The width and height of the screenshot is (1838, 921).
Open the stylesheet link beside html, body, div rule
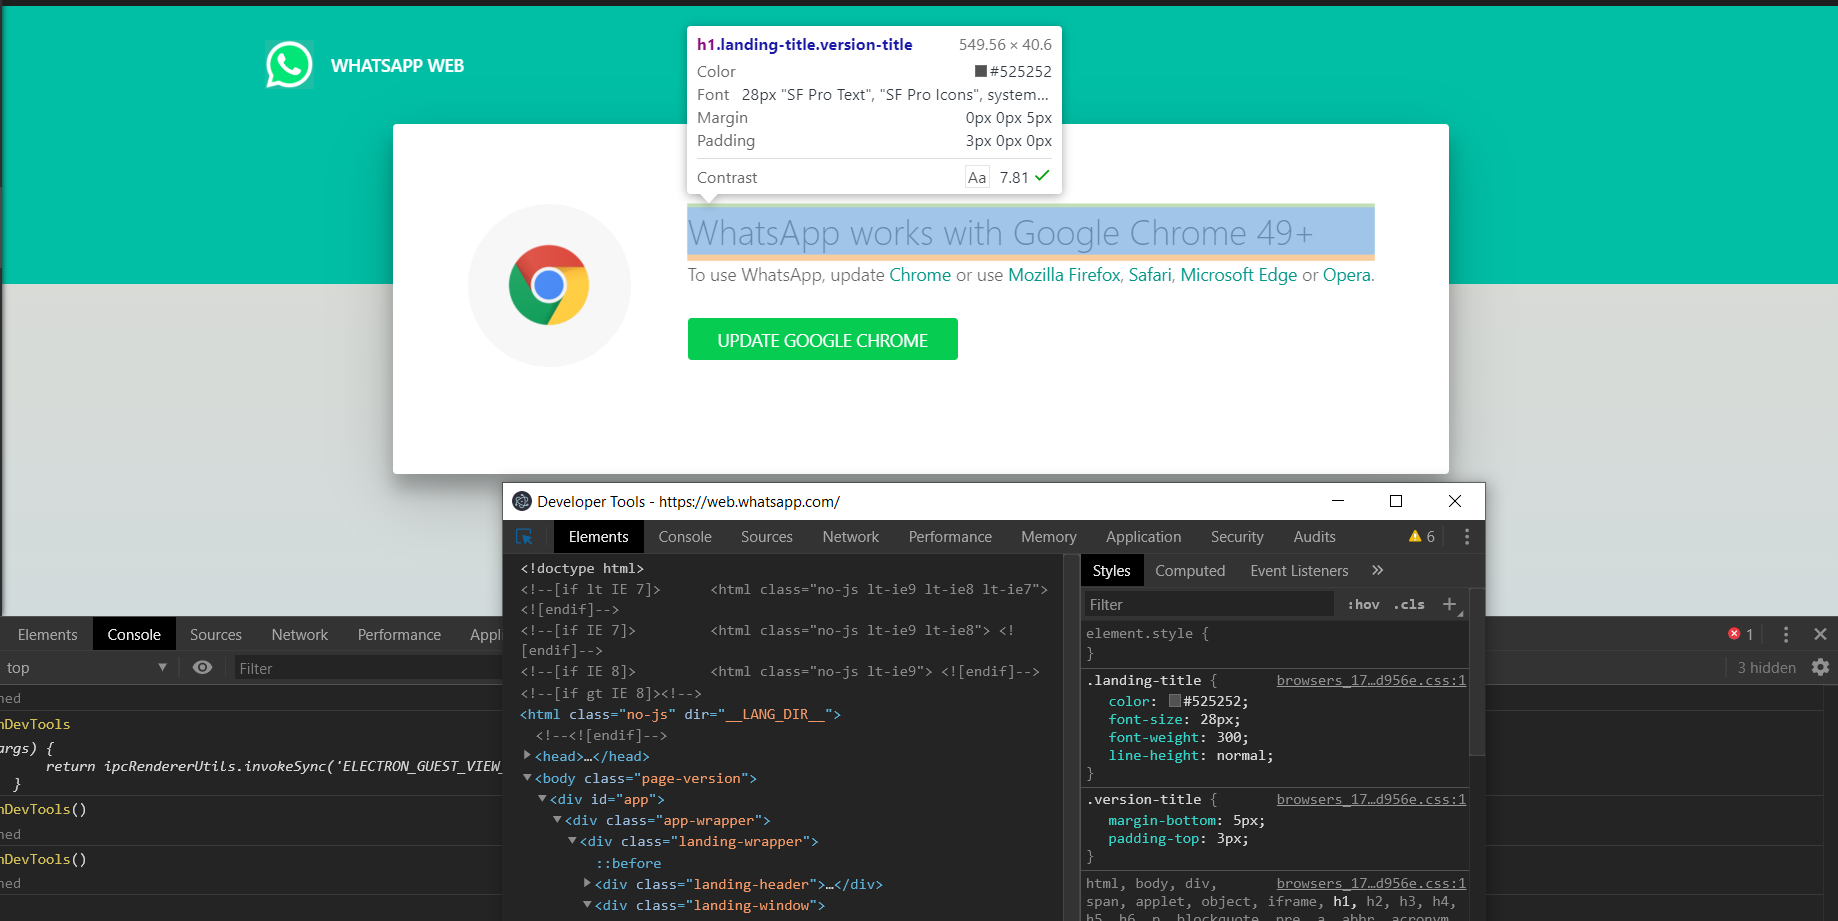click(x=1371, y=884)
